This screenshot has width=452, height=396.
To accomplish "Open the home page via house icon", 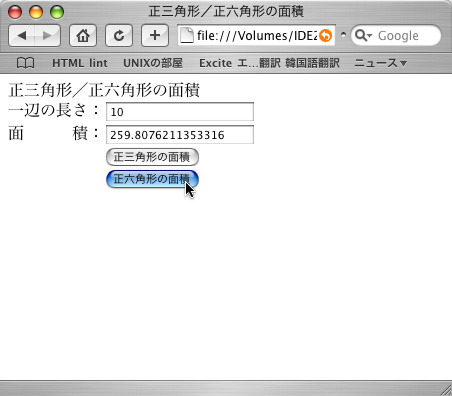I will 83,35.
